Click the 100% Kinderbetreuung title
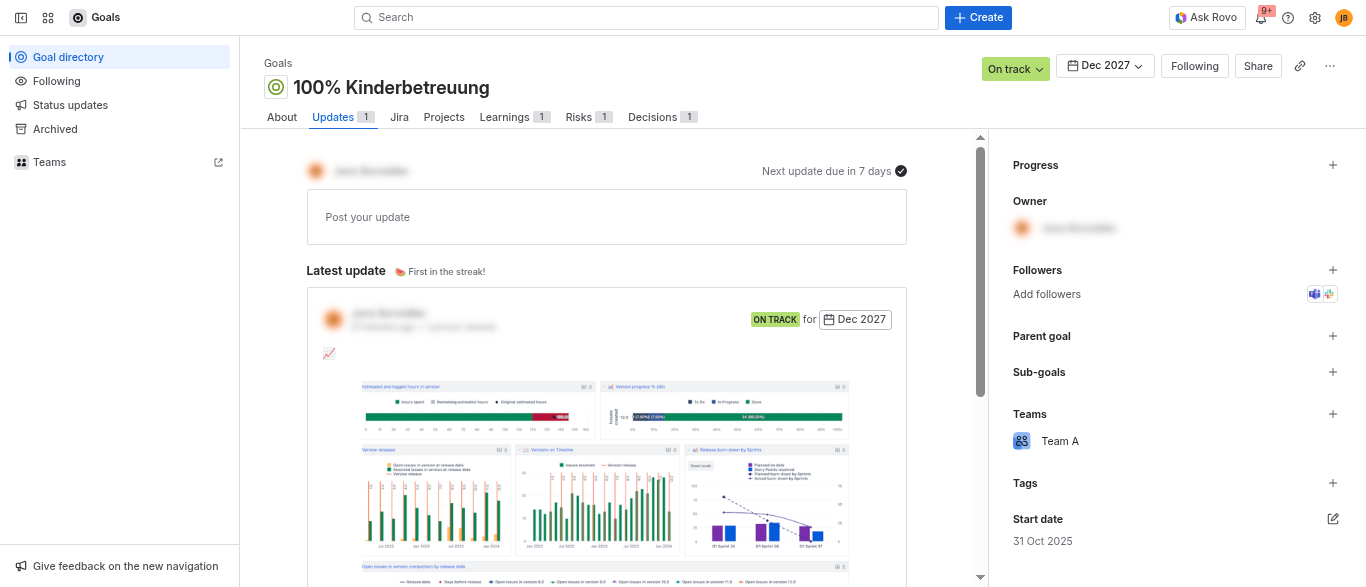 (x=391, y=87)
